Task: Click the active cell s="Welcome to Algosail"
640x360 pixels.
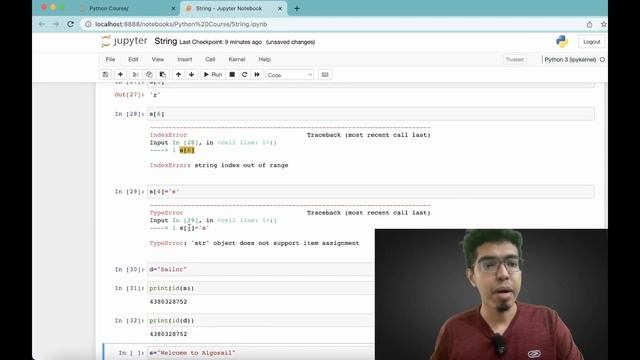Action: coord(260,353)
